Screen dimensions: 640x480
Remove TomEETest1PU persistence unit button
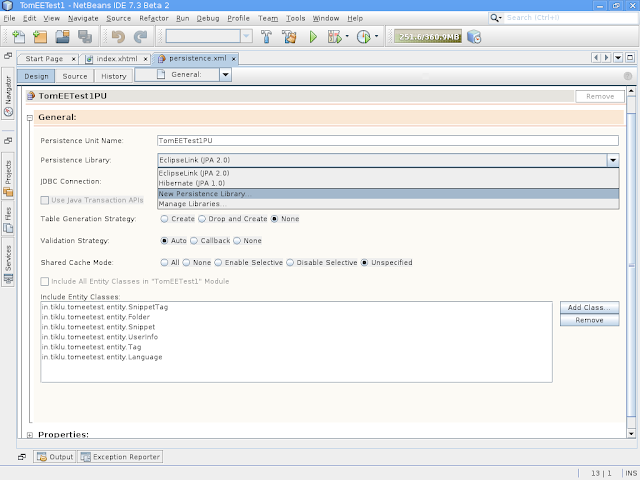point(600,96)
